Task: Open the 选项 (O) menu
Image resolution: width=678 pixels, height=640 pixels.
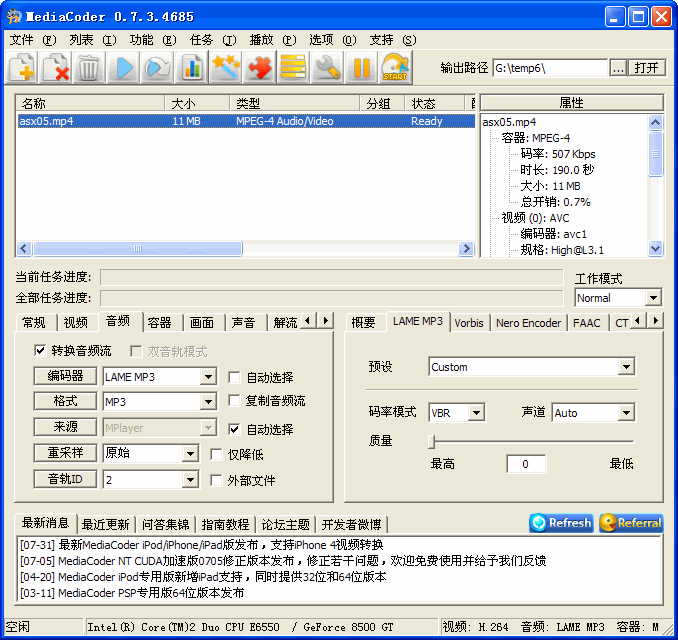Action: [333, 40]
